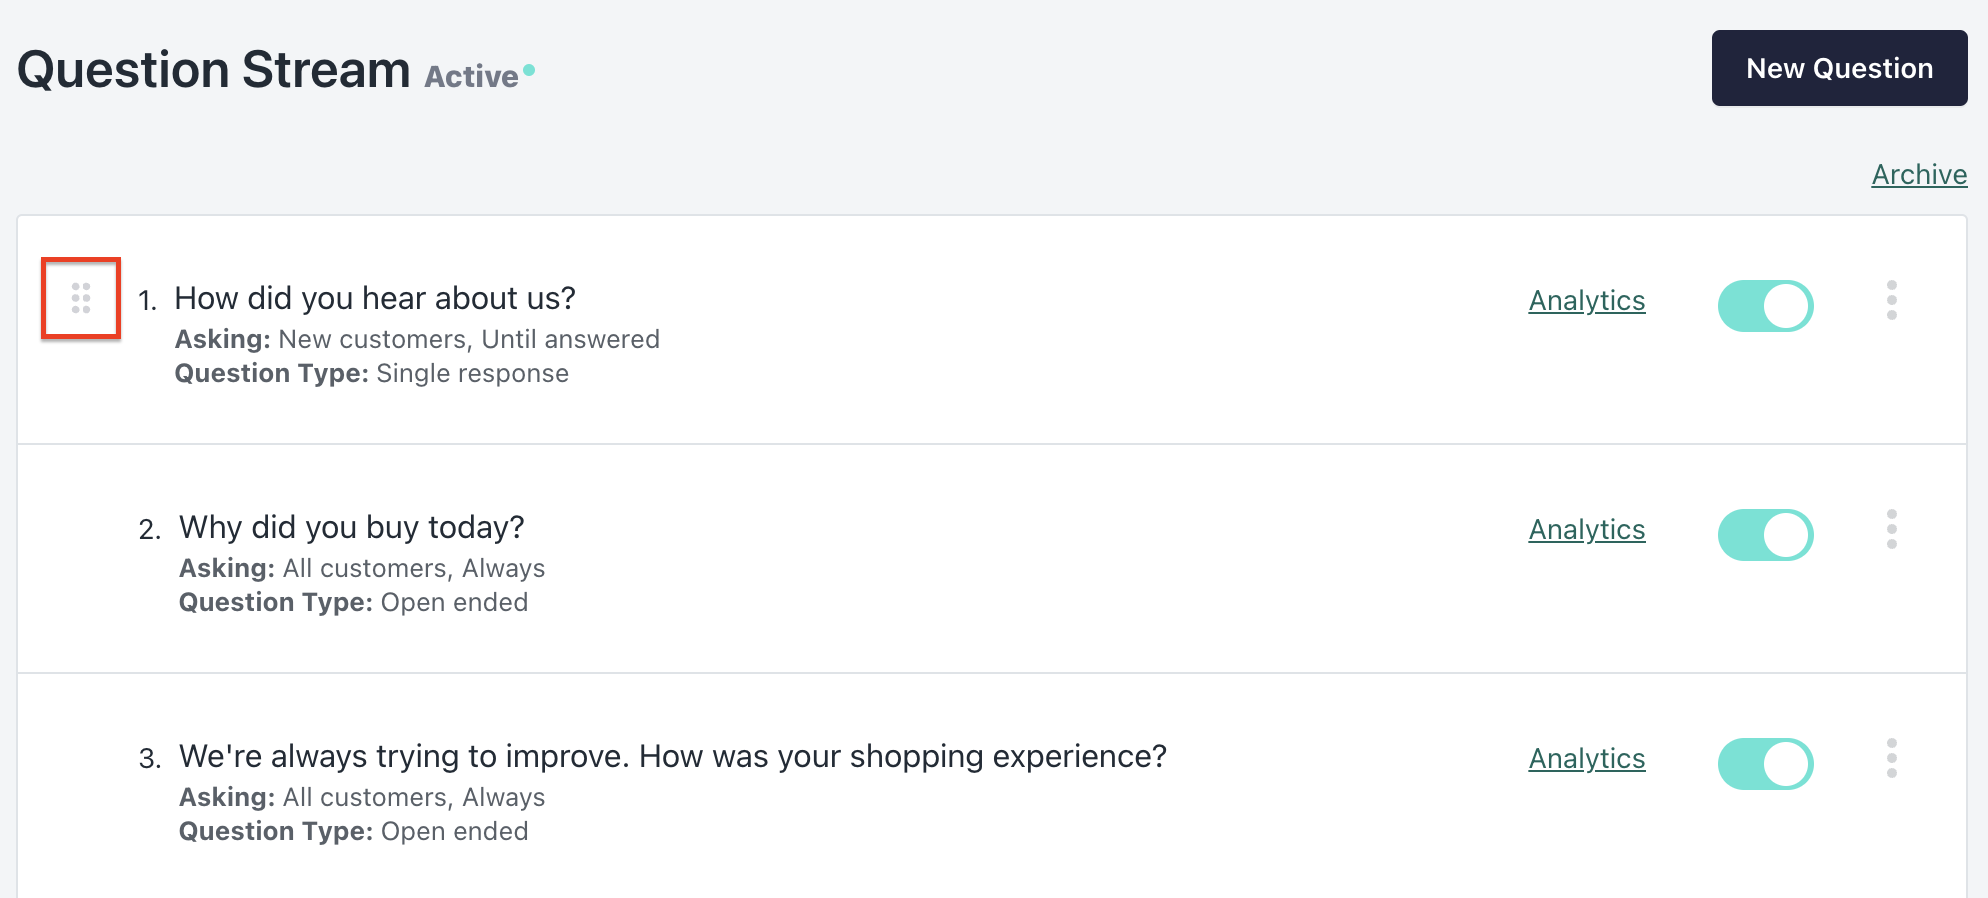Open the more options menu for "How did you hear about us?"
The image size is (1988, 898).
tap(1891, 300)
